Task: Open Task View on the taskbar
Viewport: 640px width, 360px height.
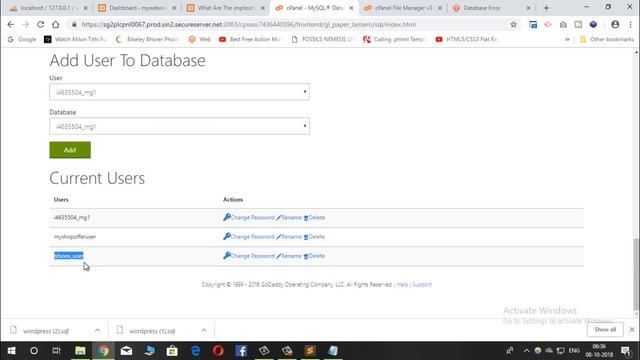Action: pyautogui.click(x=56, y=351)
